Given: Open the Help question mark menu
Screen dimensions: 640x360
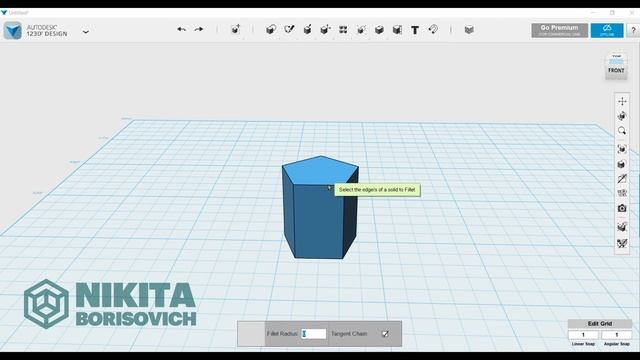Looking at the screenshot, I should 633,30.
